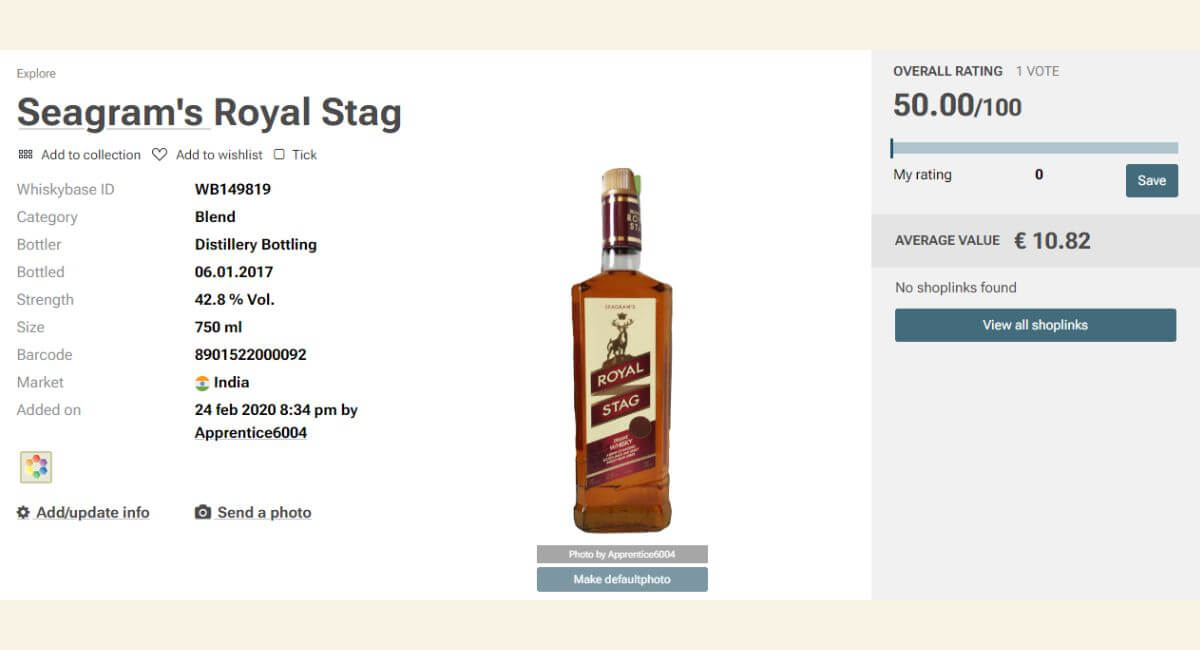This screenshot has width=1200, height=650.
Task: Open View all shoplinks
Action: click(x=1034, y=324)
